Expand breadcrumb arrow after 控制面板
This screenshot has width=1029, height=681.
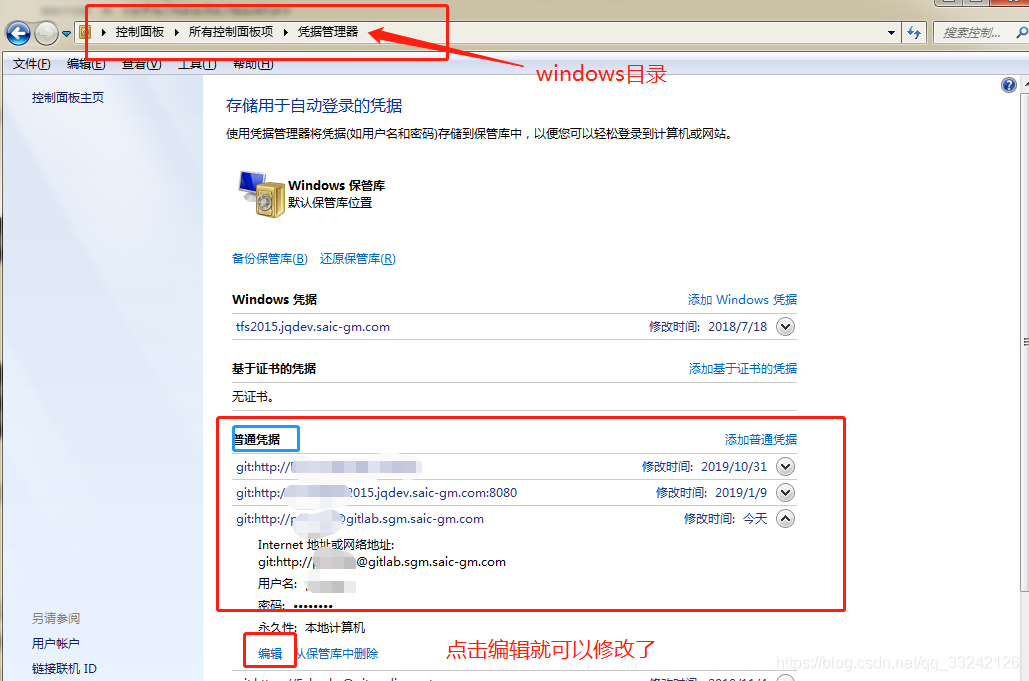click(177, 32)
